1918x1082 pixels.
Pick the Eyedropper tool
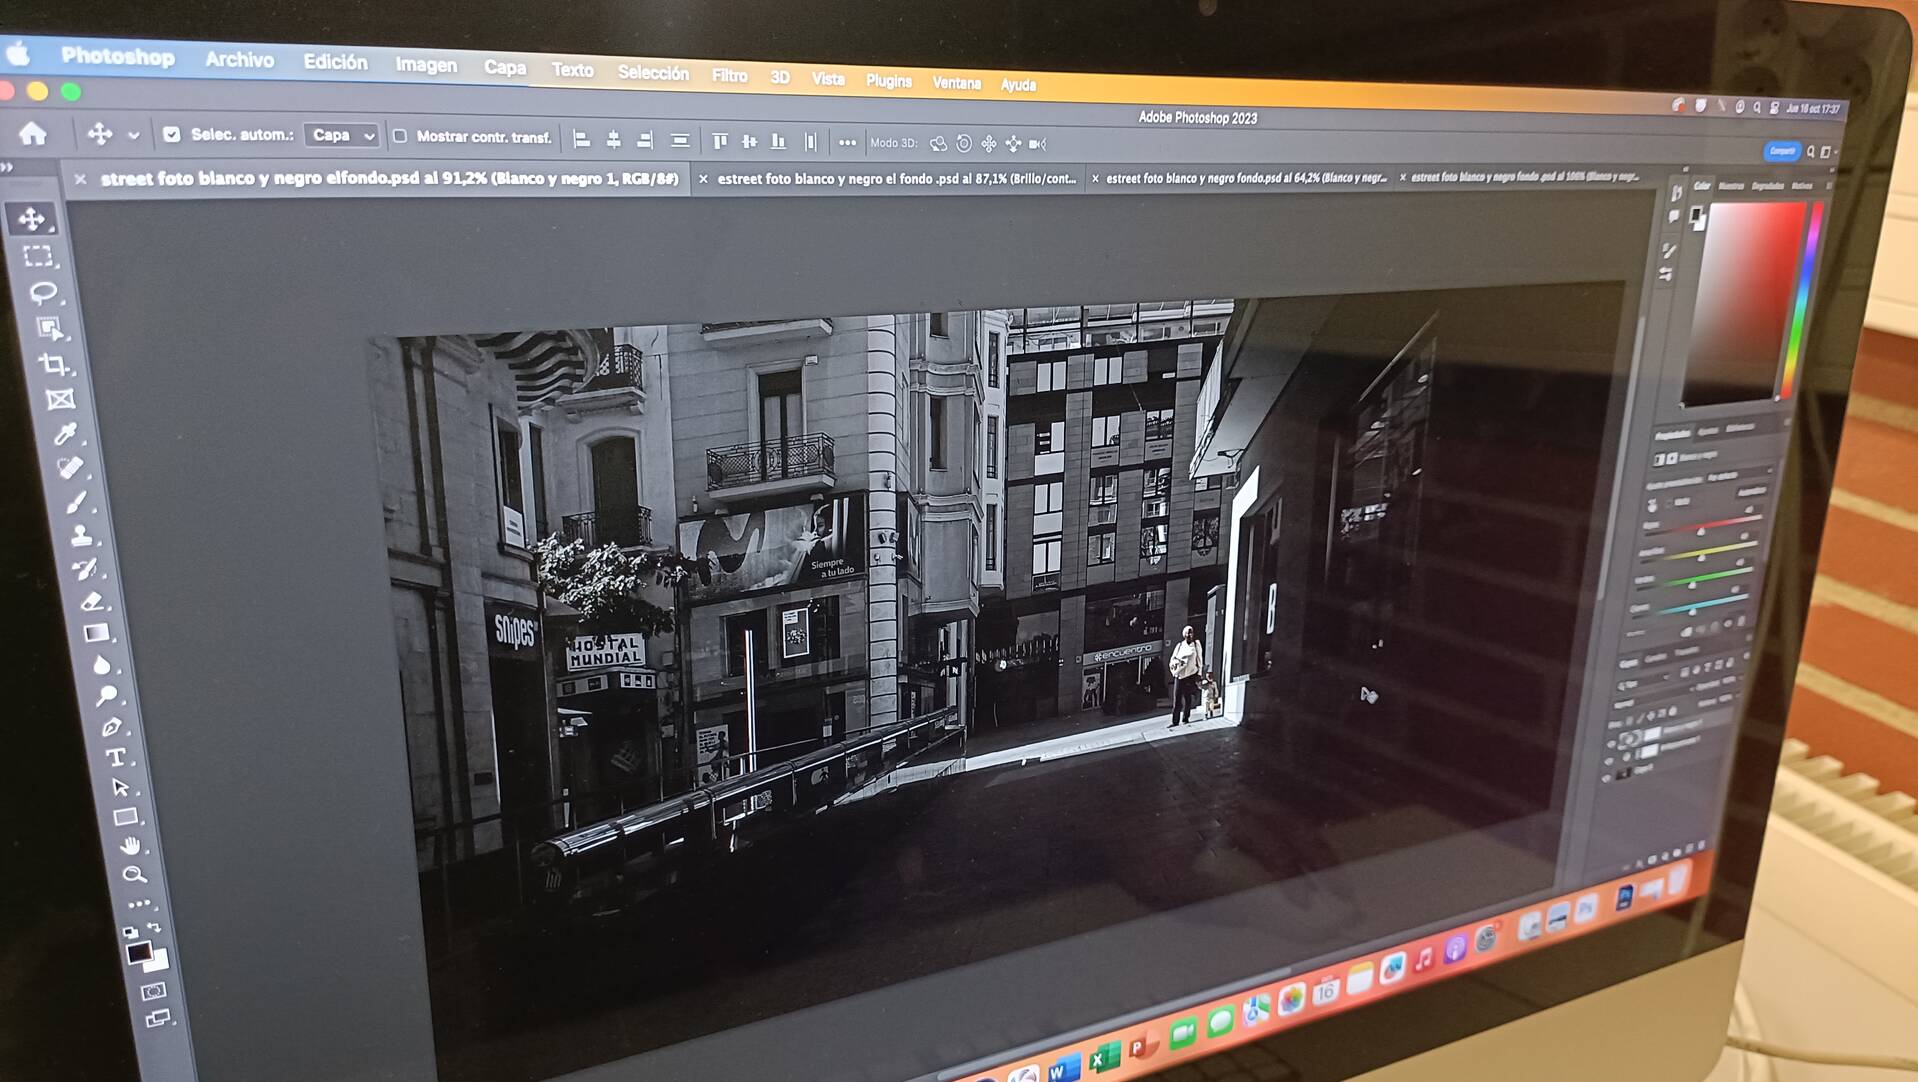pyautogui.click(x=65, y=434)
